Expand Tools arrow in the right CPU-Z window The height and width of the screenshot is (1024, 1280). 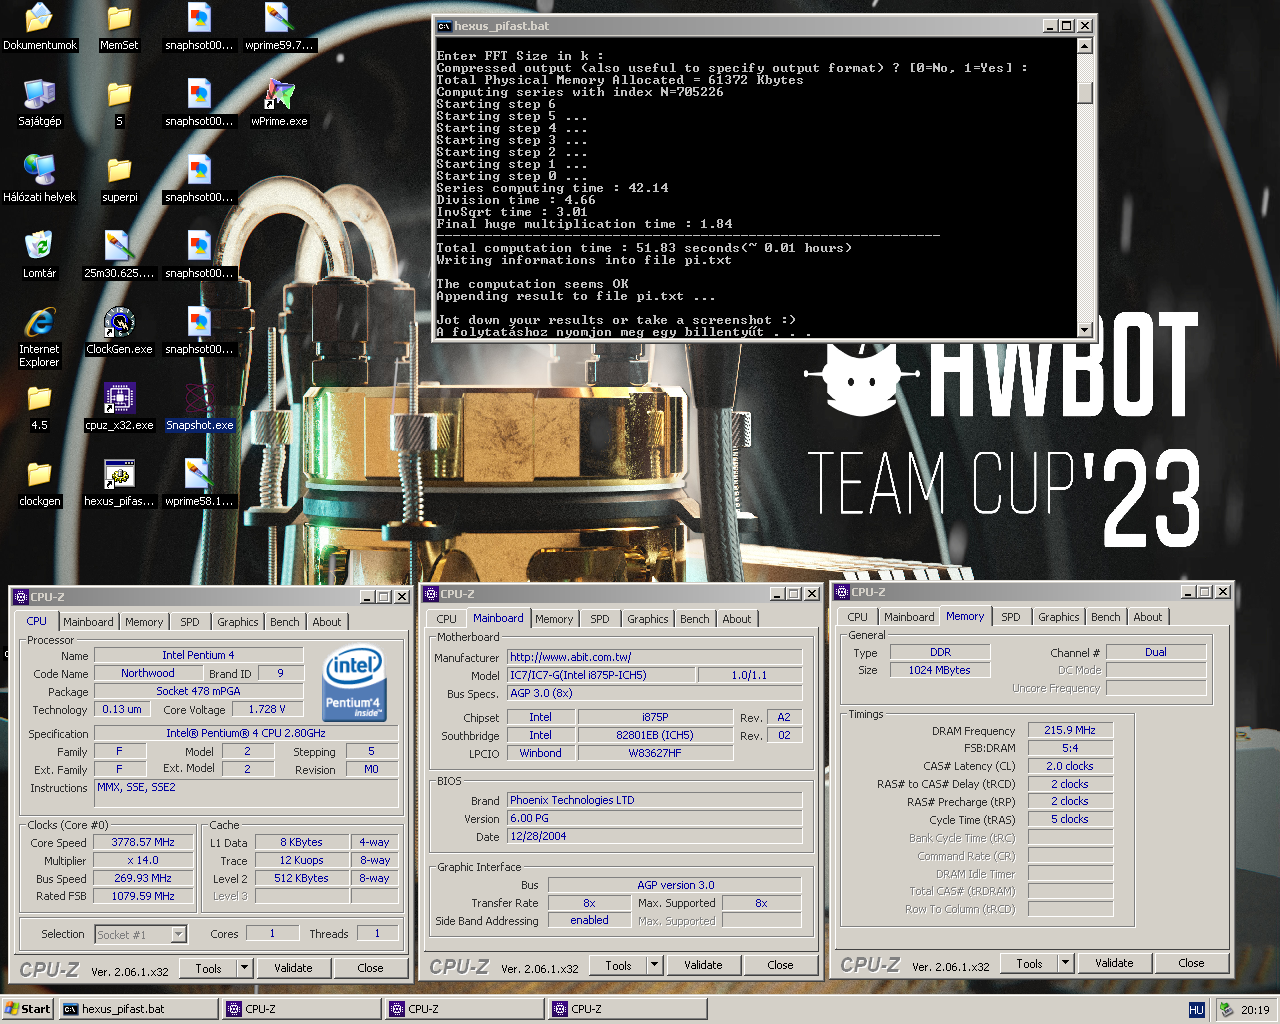click(x=1065, y=963)
